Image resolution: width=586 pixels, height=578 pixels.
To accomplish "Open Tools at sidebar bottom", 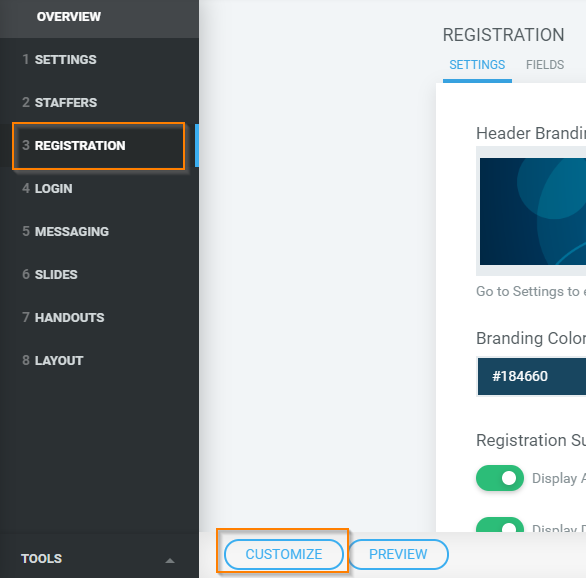I will click(x=41, y=559).
